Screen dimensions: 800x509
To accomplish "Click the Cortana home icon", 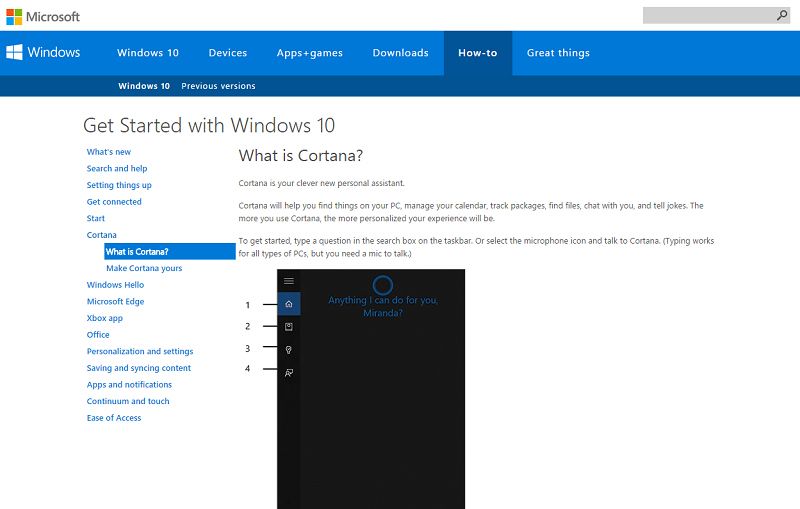I will coord(289,304).
